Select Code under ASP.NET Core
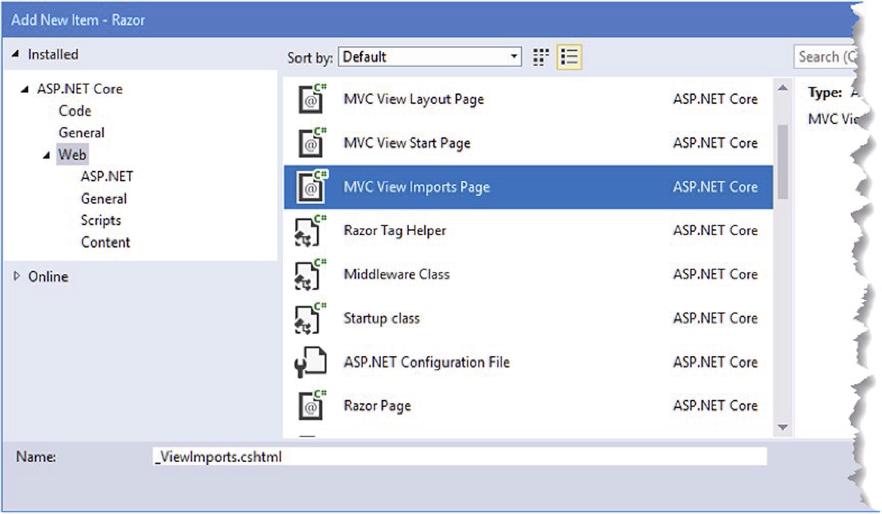Viewport: 882px width, 514px height. click(x=75, y=111)
